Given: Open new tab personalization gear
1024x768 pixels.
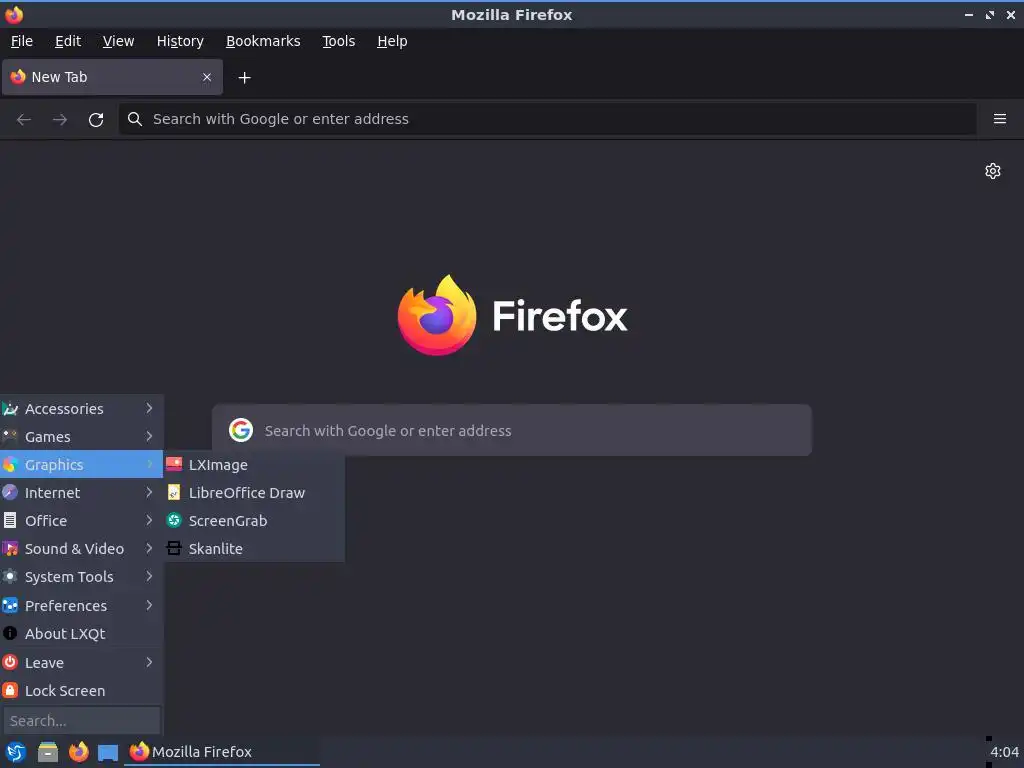Looking at the screenshot, I should (x=993, y=171).
